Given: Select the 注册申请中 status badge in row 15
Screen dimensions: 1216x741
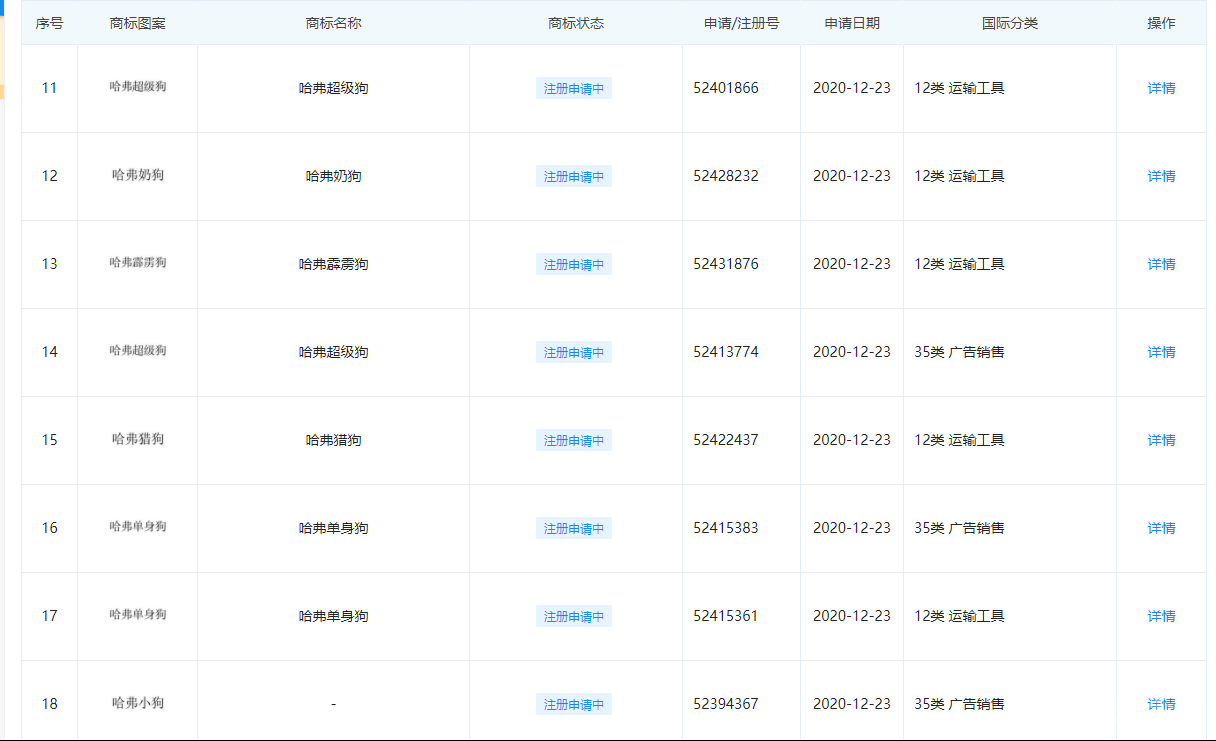Looking at the screenshot, I should click(574, 440).
